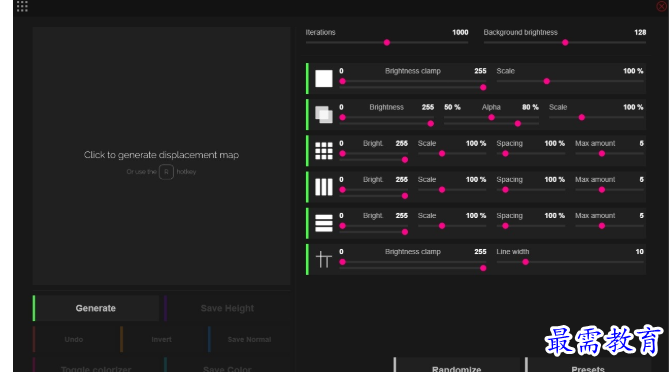This screenshot has height=372, width=669.
Task: Click the Iterations slider handle
Action: tap(387, 43)
